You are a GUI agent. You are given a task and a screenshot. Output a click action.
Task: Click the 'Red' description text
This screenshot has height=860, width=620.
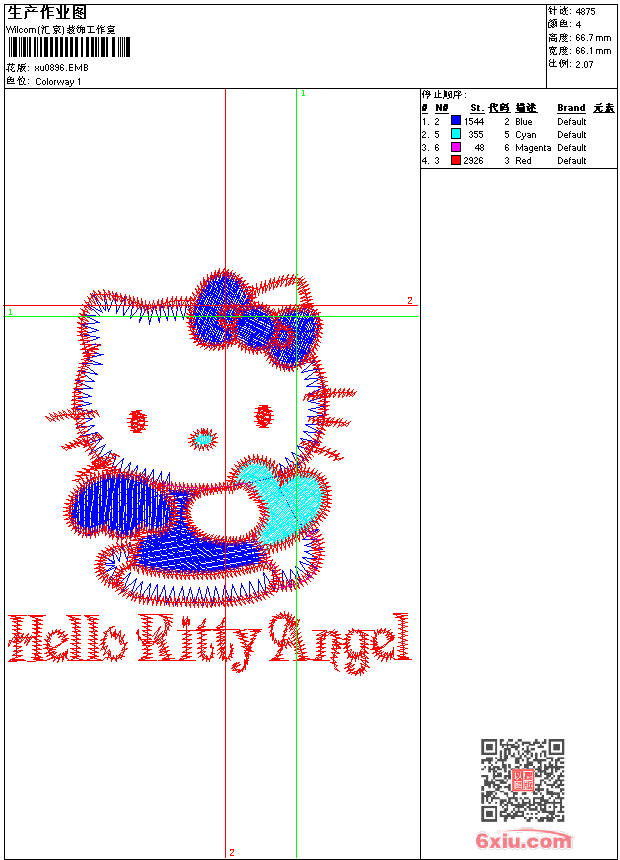point(523,161)
